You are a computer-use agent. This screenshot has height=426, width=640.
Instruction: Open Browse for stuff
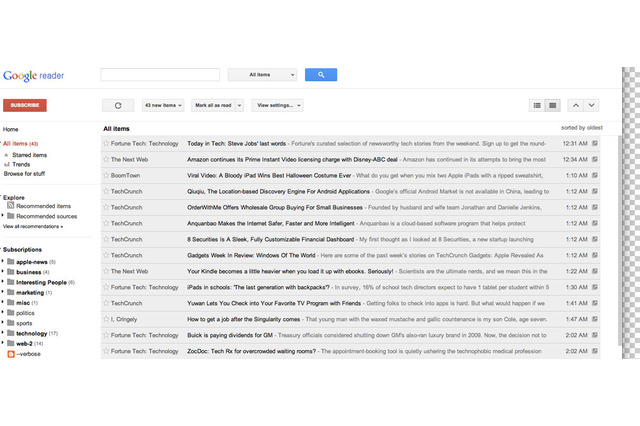[x=24, y=173]
